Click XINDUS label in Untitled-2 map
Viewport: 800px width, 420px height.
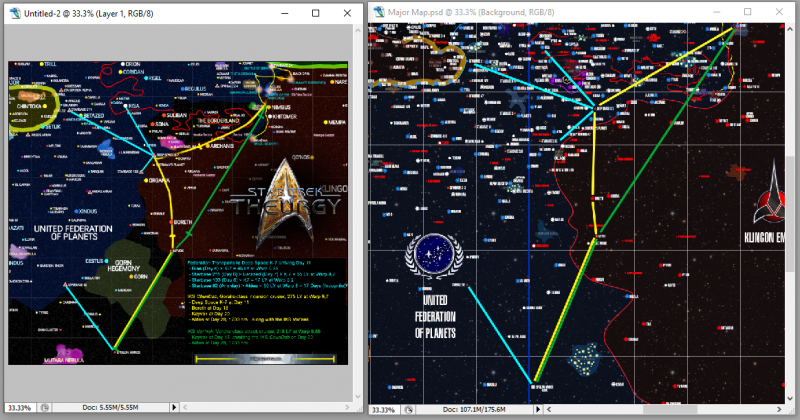pos(88,211)
